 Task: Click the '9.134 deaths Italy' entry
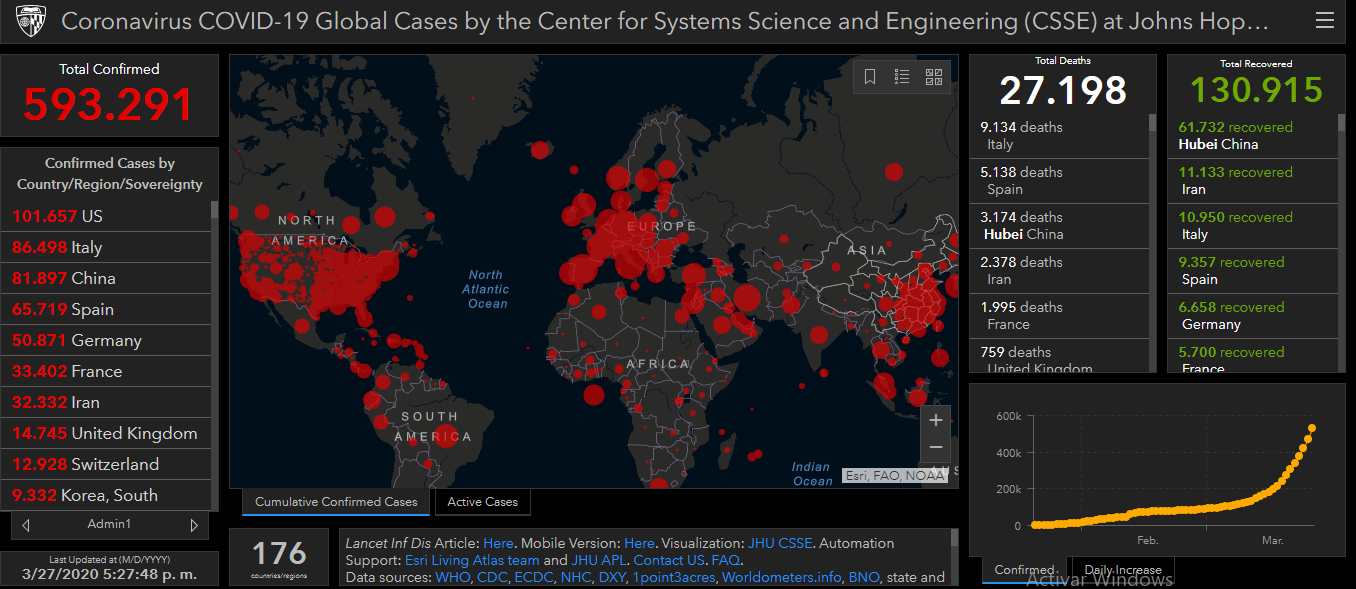click(1059, 136)
